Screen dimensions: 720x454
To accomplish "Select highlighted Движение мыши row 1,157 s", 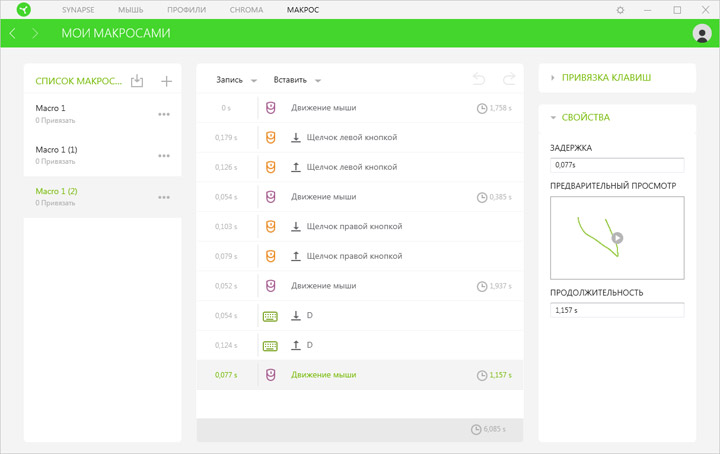I will (360, 375).
